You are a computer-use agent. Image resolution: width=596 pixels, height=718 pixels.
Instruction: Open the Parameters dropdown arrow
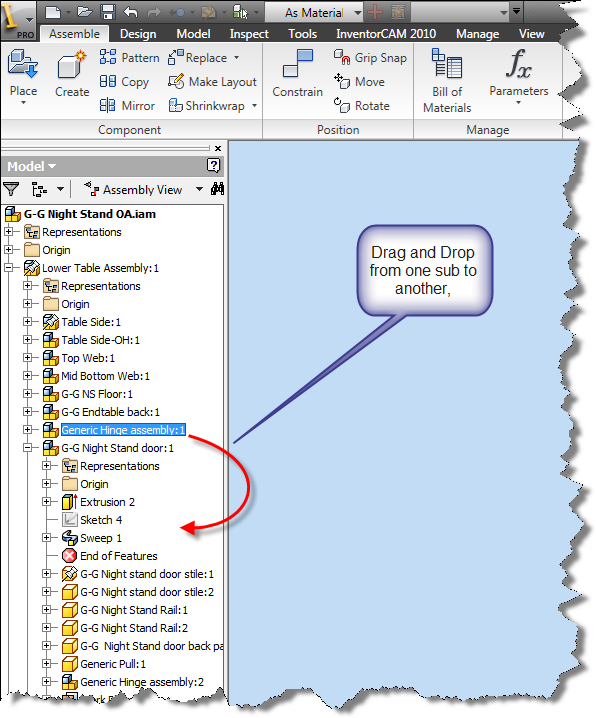pyautogui.click(x=519, y=103)
